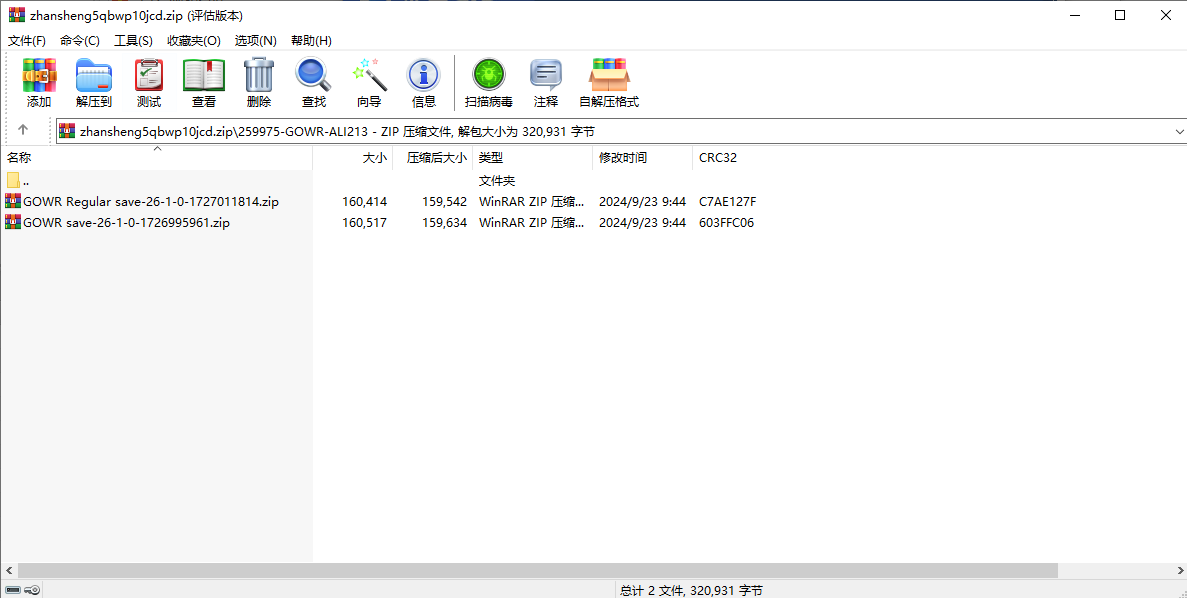1187x598 pixels.
Task: Minimize the WinRAR window
Action: (1073, 15)
